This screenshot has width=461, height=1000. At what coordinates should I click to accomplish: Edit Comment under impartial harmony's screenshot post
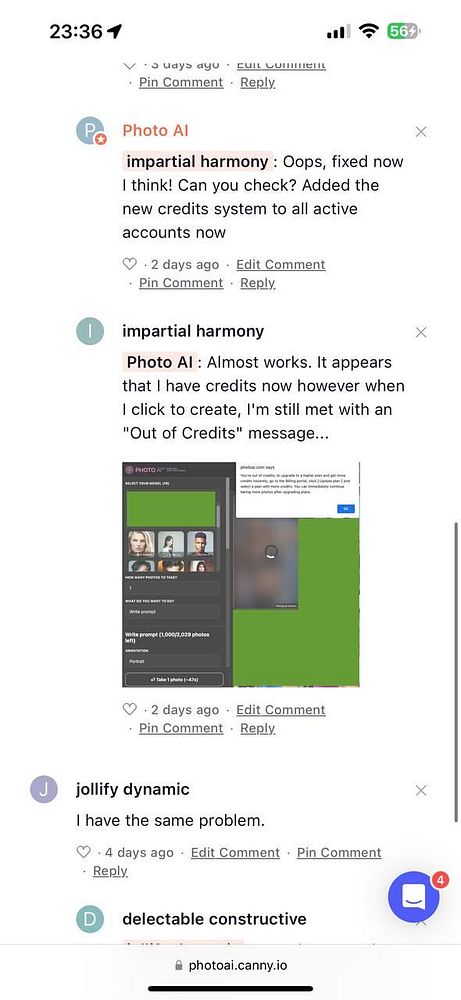281,709
